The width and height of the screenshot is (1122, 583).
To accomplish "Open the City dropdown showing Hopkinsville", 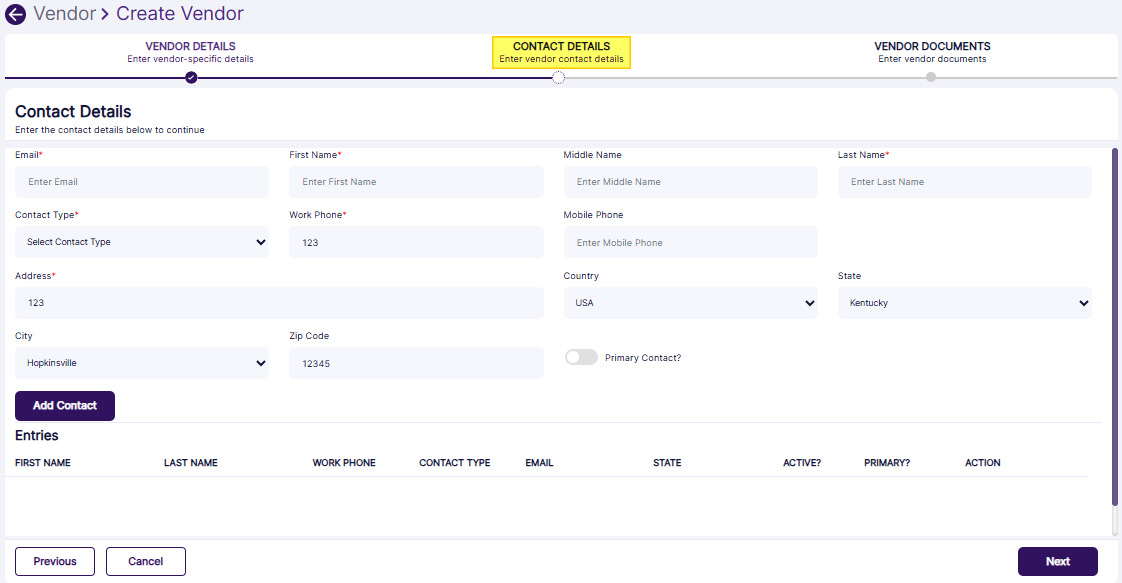I will pos(141,362).
